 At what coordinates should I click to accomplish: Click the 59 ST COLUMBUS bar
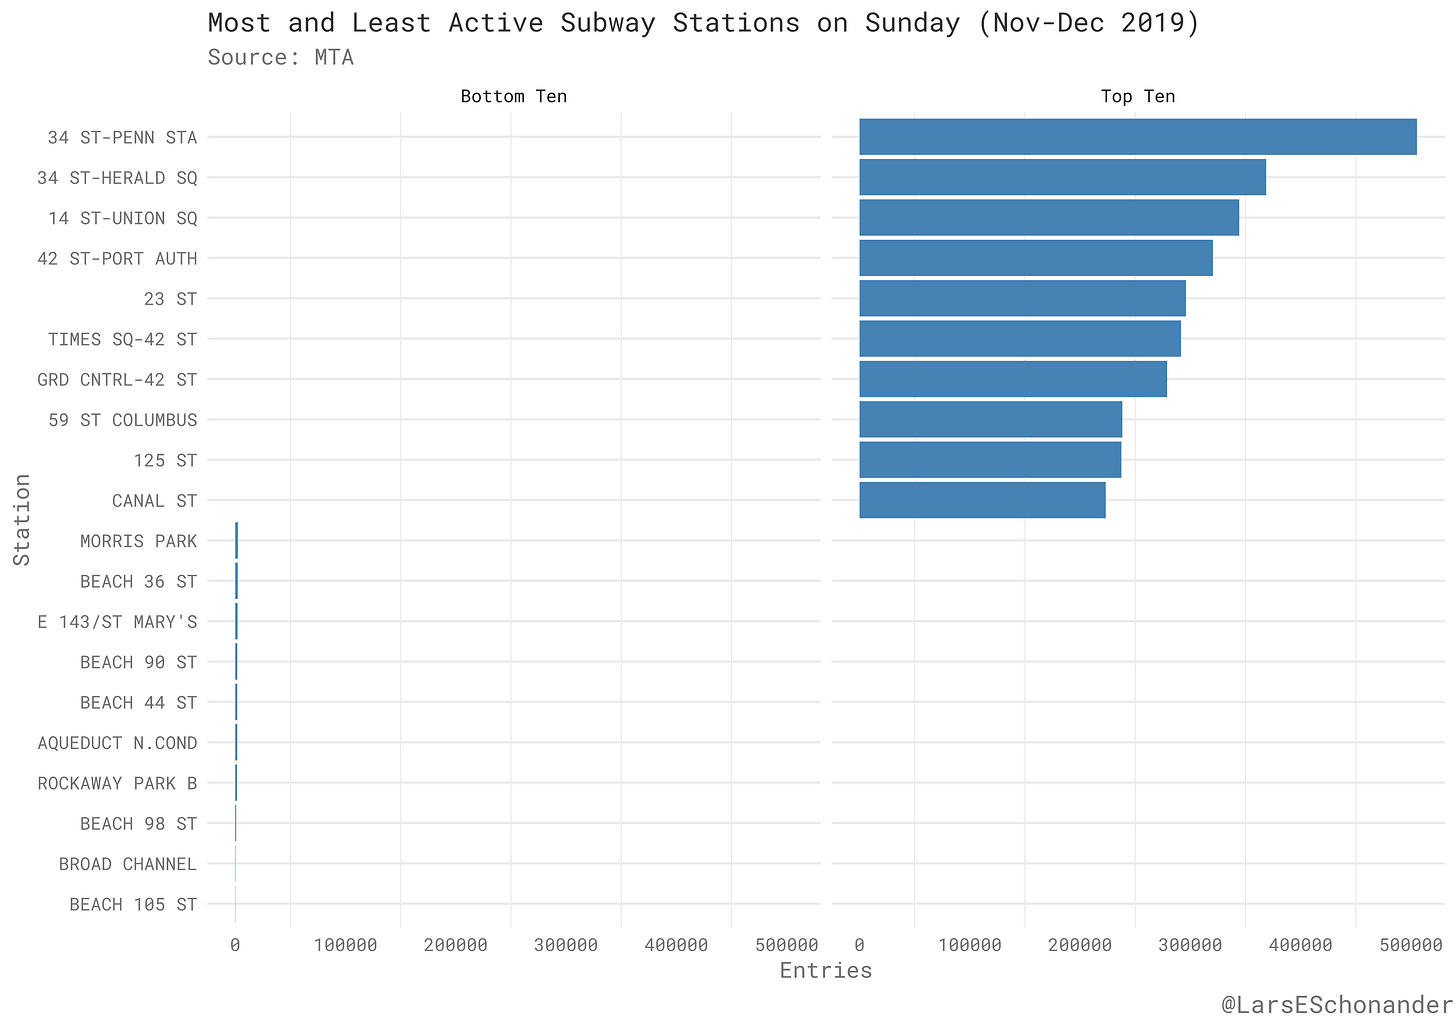pyautogui.click(x=990, y=420)
